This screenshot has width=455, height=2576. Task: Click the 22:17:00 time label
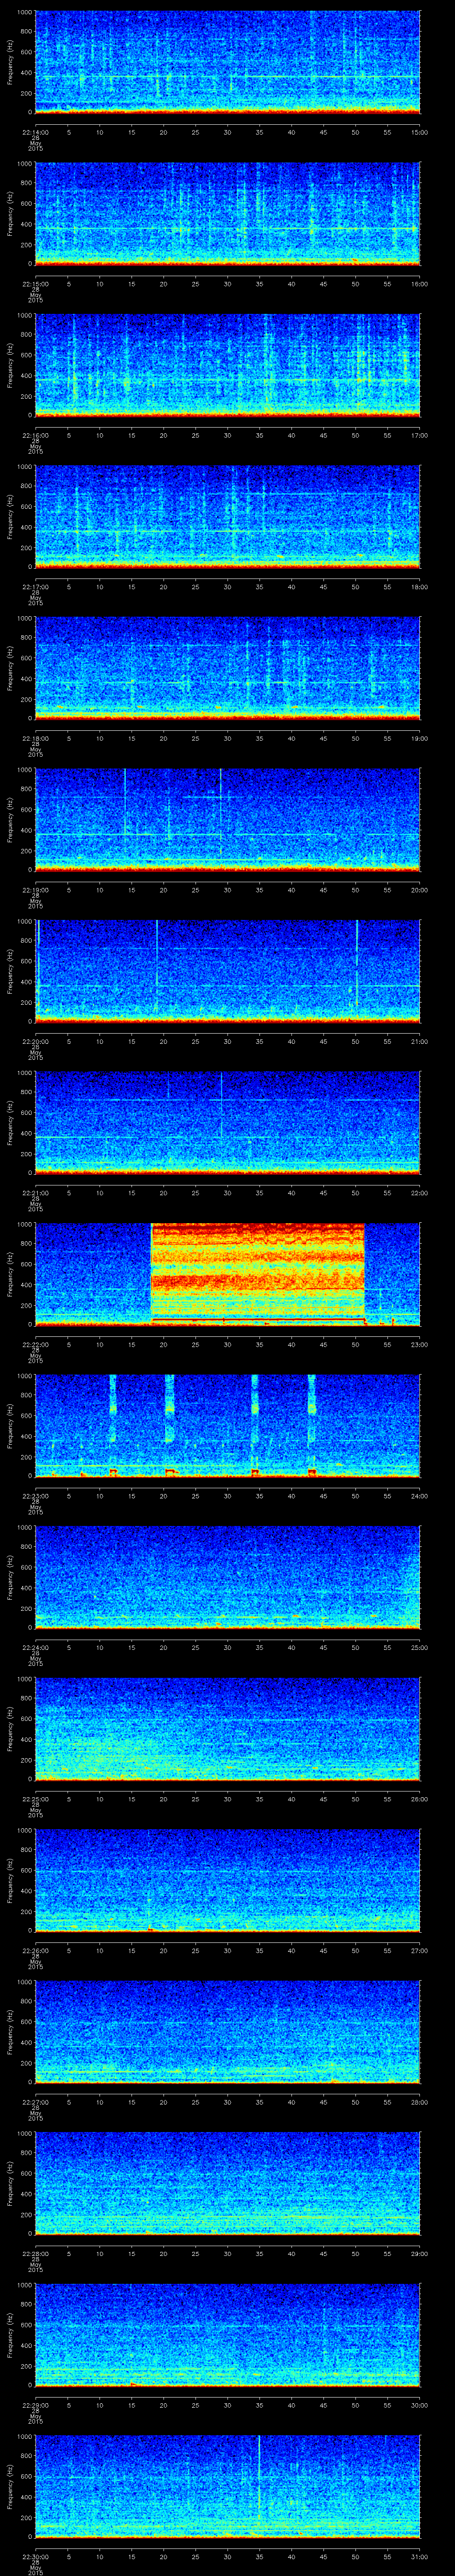pyautogui.click(x=35, y=587)
